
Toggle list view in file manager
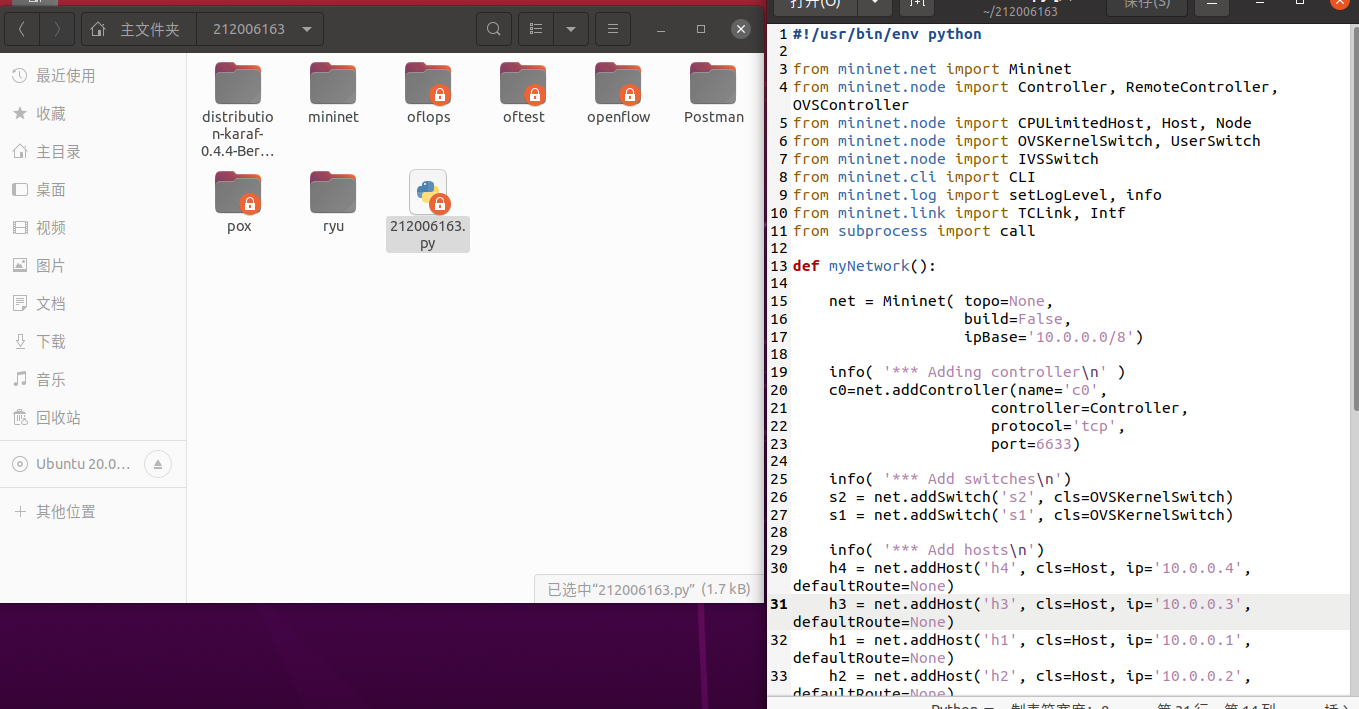(537, 29)
